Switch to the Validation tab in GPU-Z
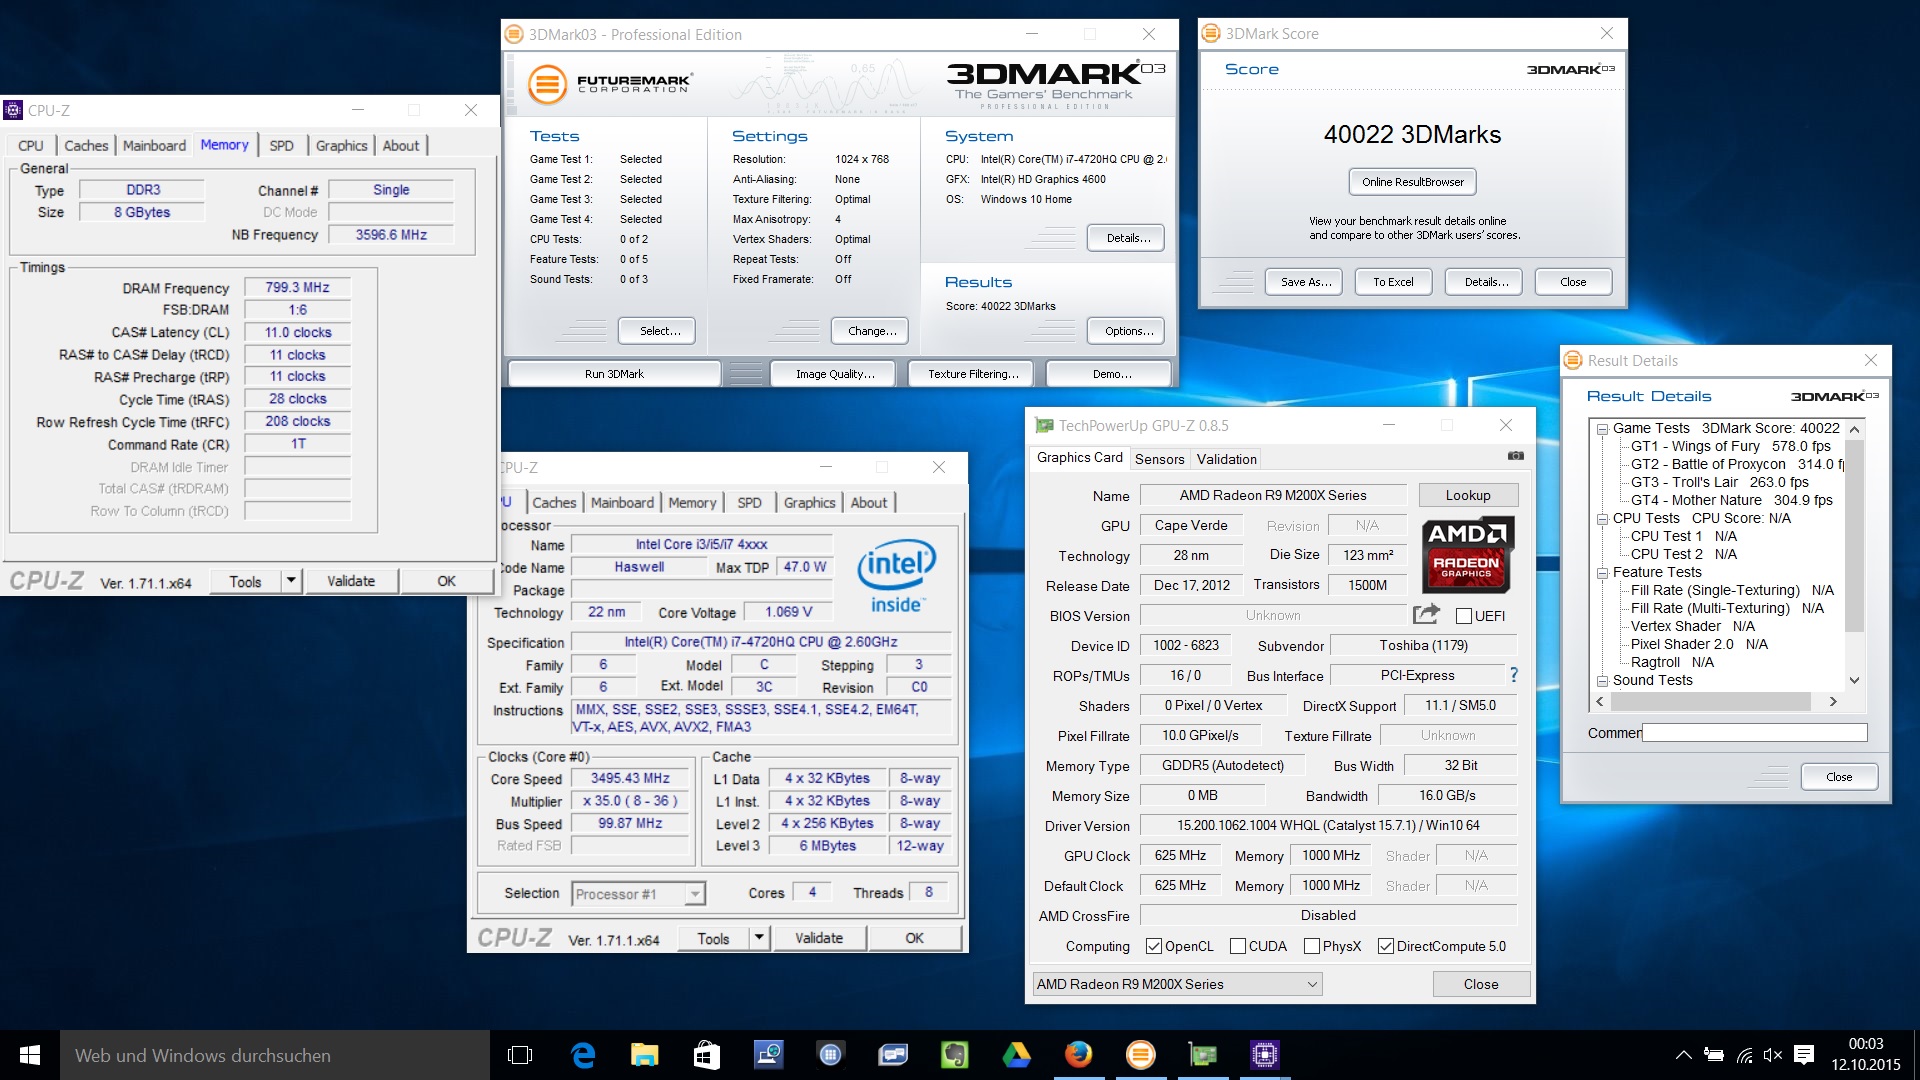The width and height of the screenshot is (1920, 1080). pyautogui.click(x=1226, y=459)
